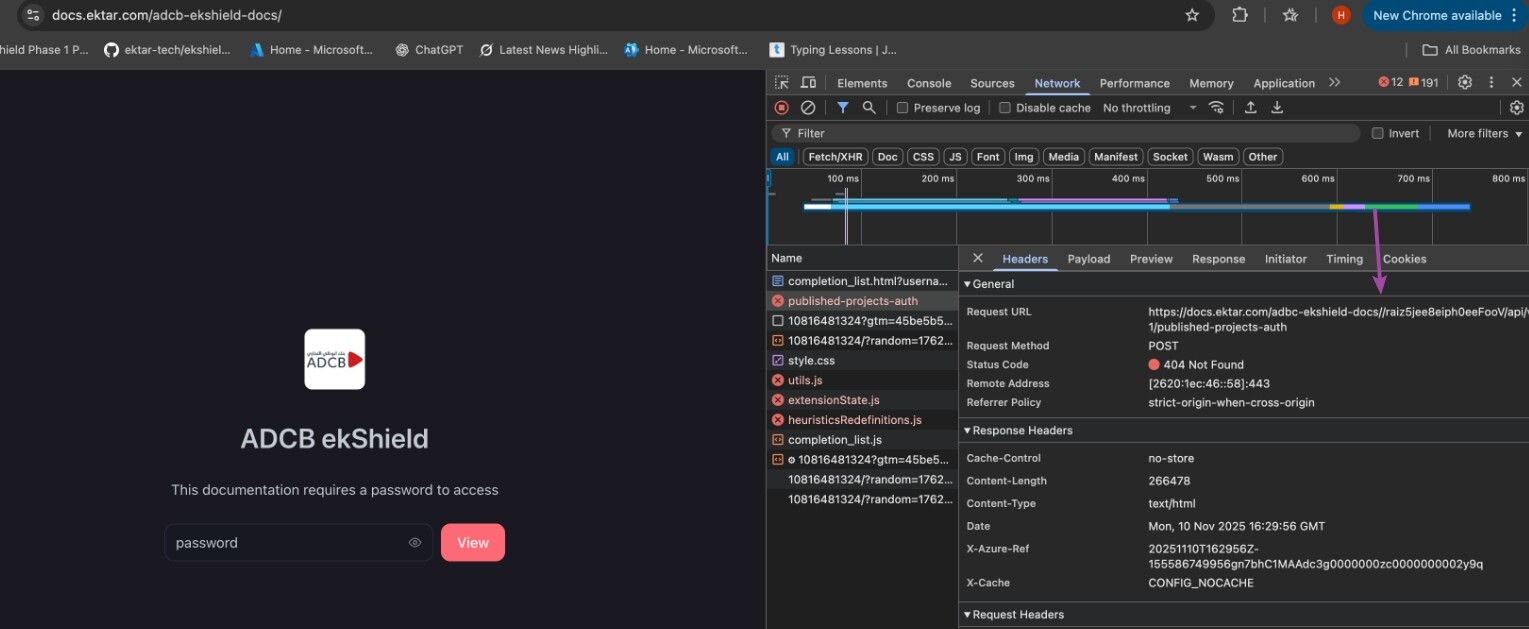
Task: Open network conditions wifi icon
Action: pyautogui.click(x=1217, y=108)
